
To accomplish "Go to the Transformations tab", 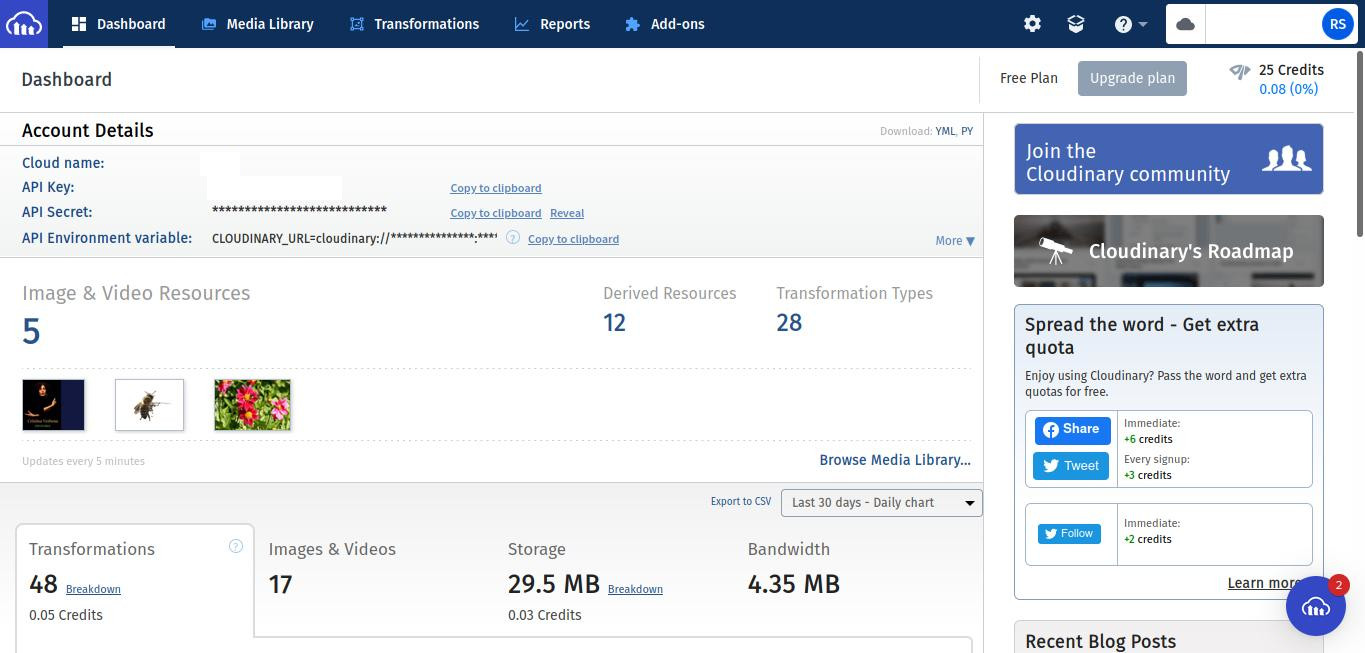I will click(x=414, y=24).
